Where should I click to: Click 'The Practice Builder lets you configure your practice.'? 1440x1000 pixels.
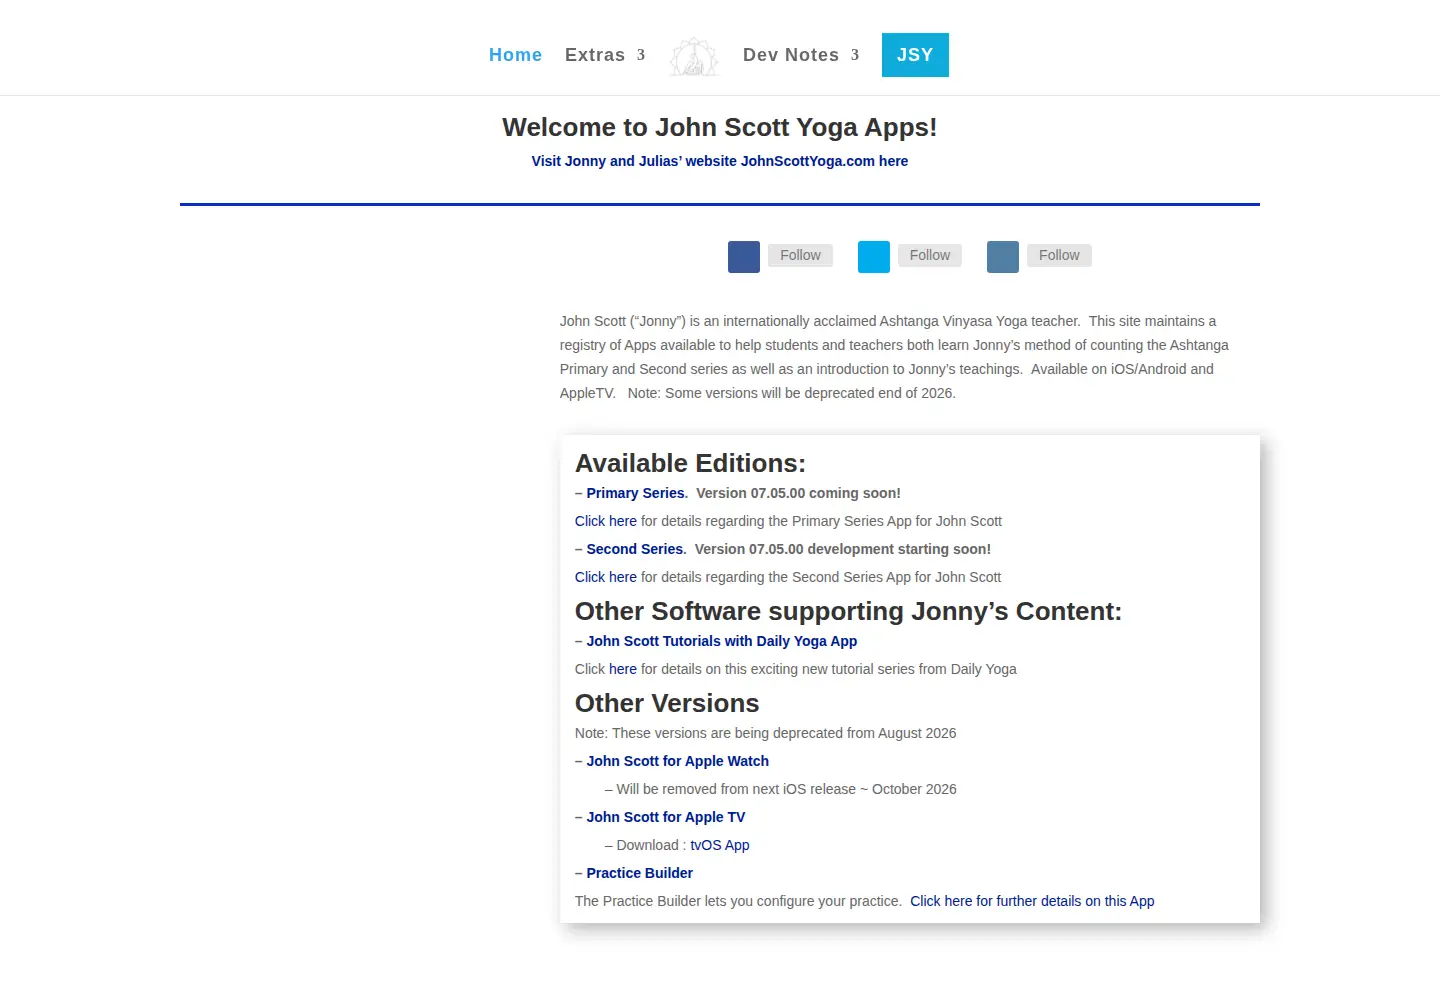[738, 901]
